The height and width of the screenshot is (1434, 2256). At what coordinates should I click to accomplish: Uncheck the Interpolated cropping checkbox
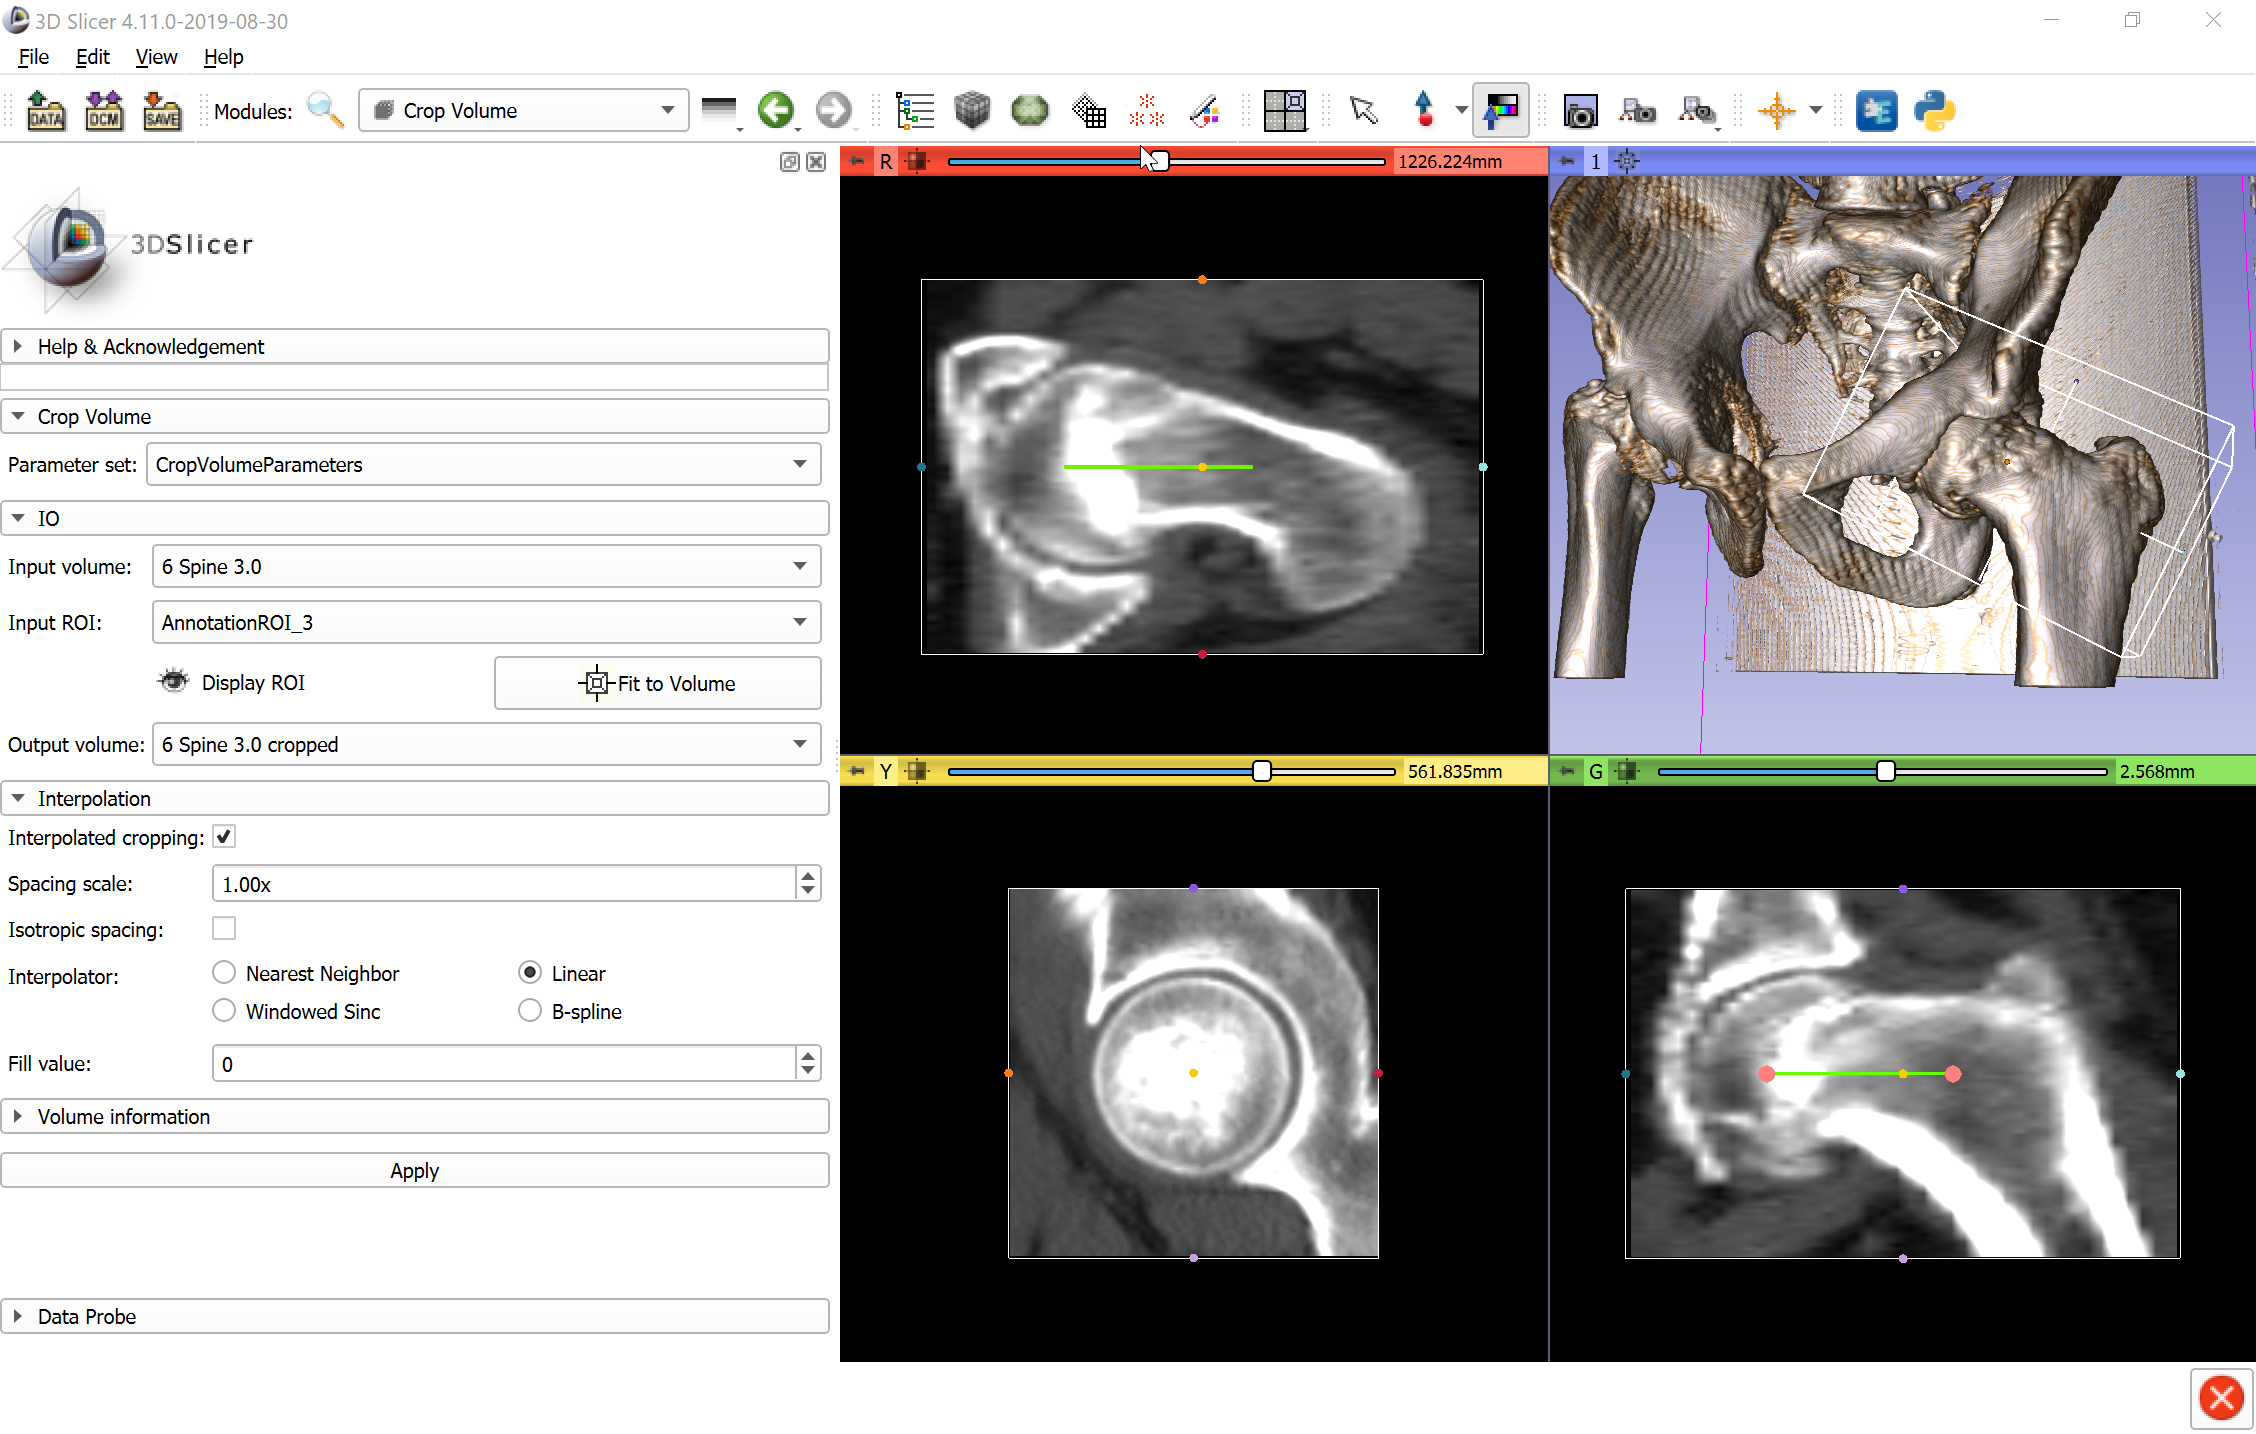[224, 837]
